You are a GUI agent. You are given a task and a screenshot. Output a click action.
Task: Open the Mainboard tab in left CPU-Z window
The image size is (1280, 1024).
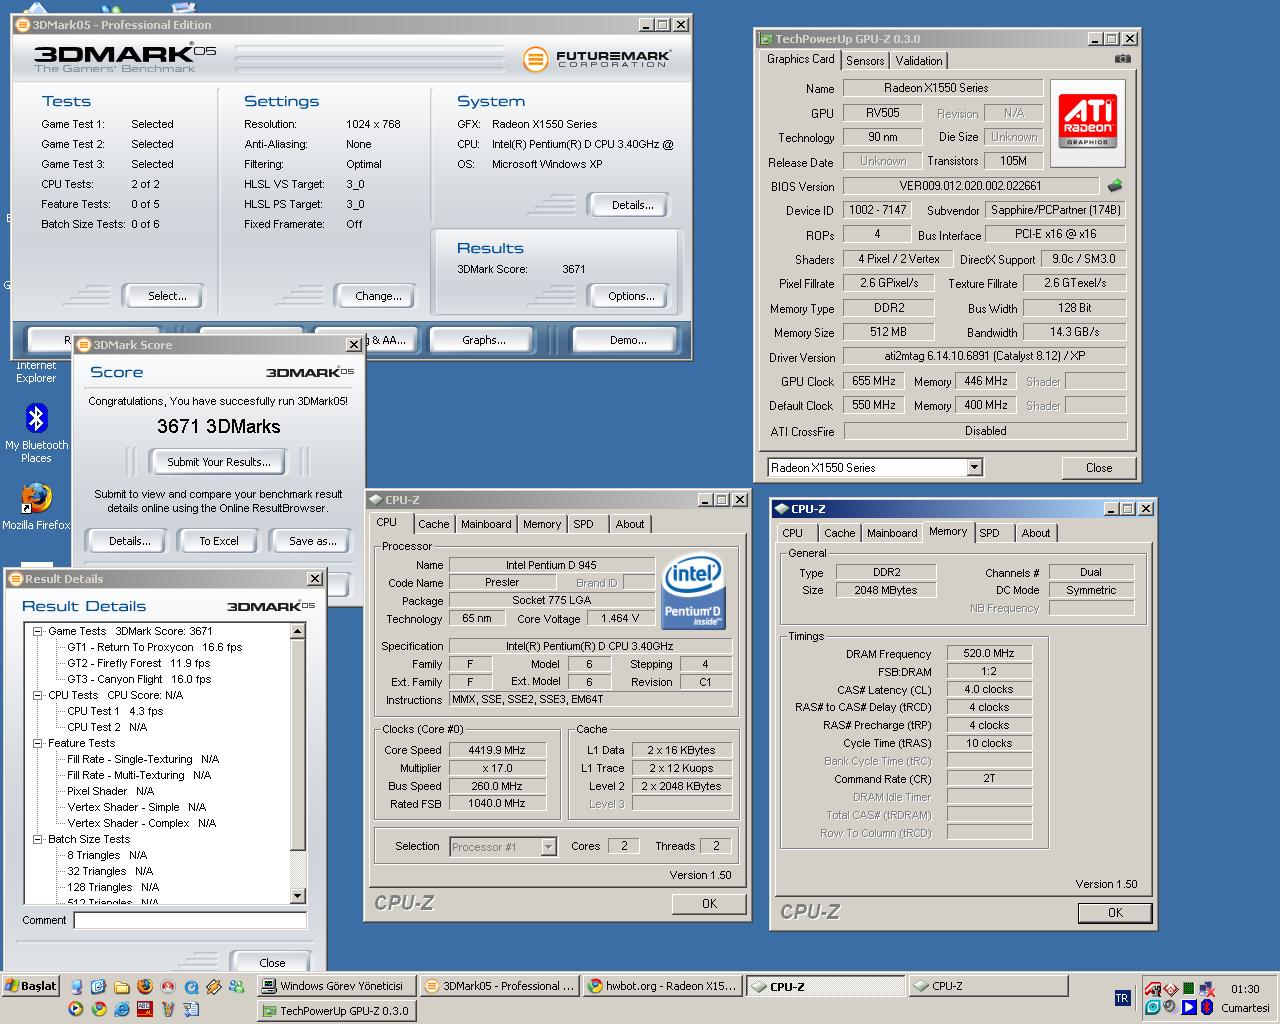point(486,524)
